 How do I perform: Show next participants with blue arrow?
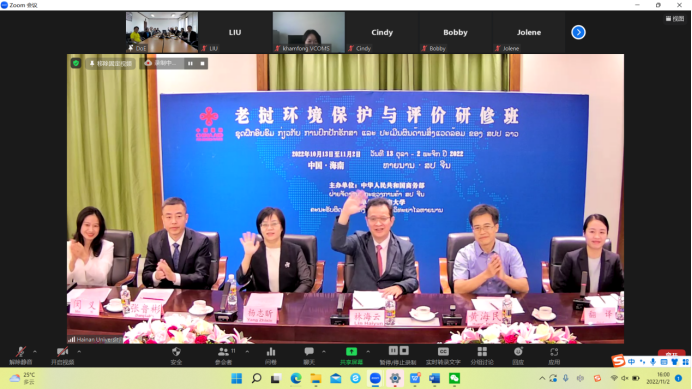pos(578,32)
